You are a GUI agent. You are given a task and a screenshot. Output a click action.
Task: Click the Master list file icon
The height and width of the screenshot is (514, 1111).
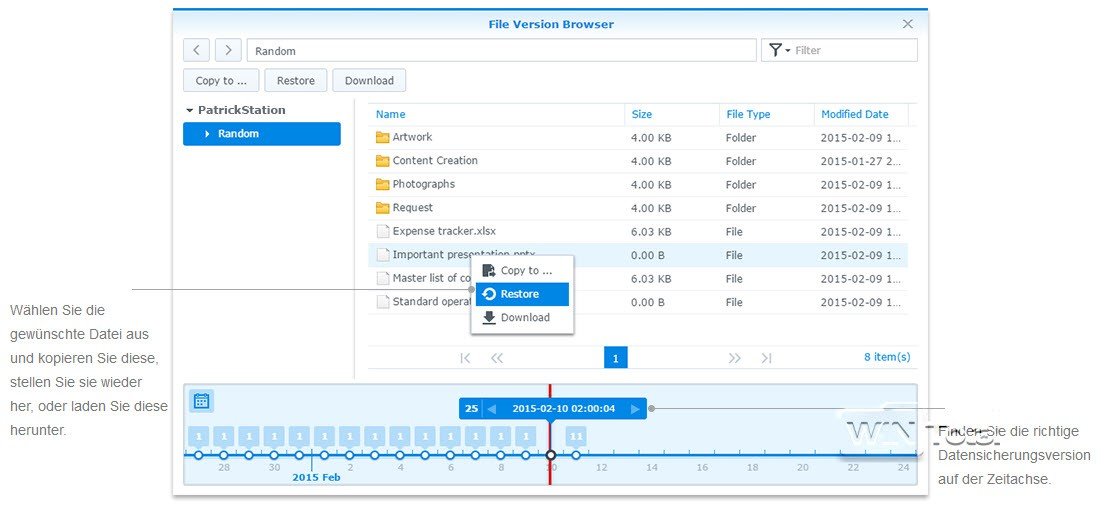[383, 278]
